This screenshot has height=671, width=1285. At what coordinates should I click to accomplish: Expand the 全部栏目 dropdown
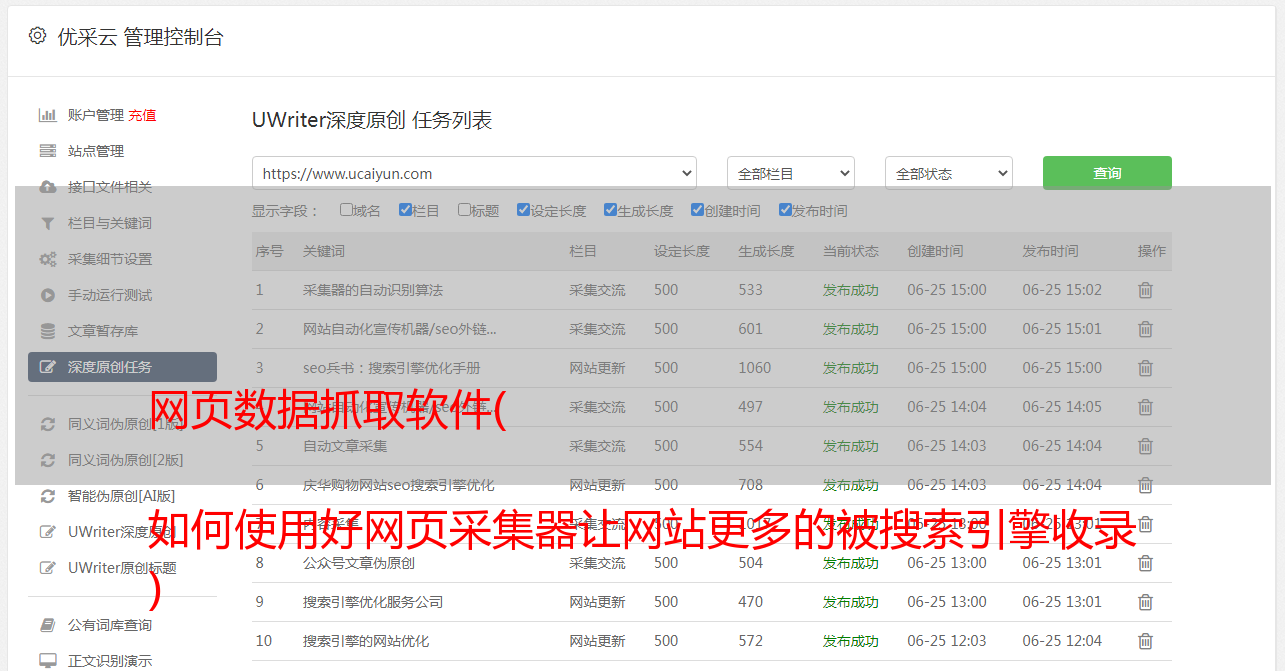point(790,173)
